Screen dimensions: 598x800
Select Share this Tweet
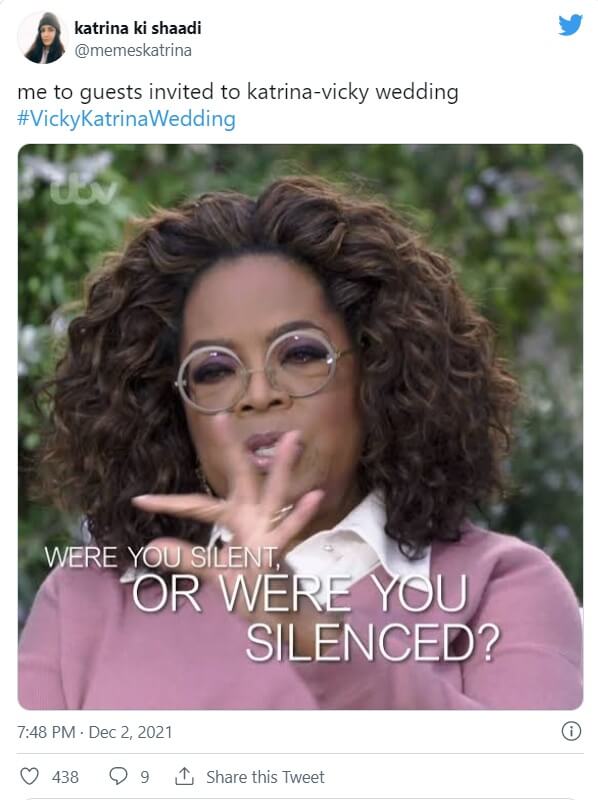[265, 777]
